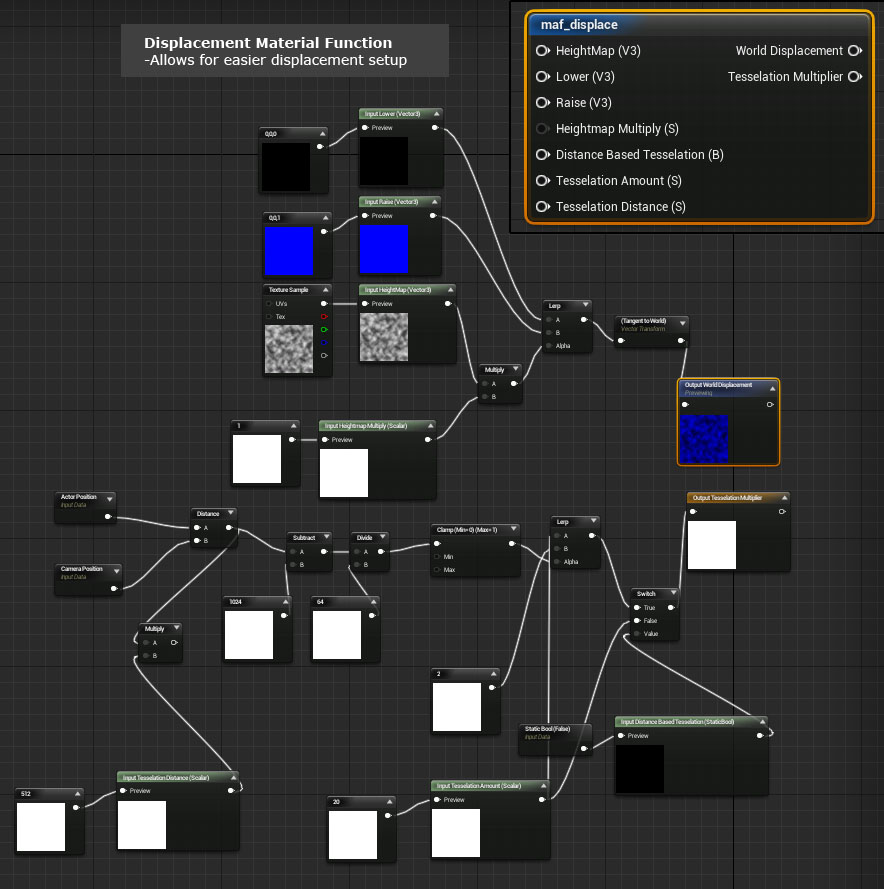Select the blue output pin on Texture Sample

(x=323, y=342)
